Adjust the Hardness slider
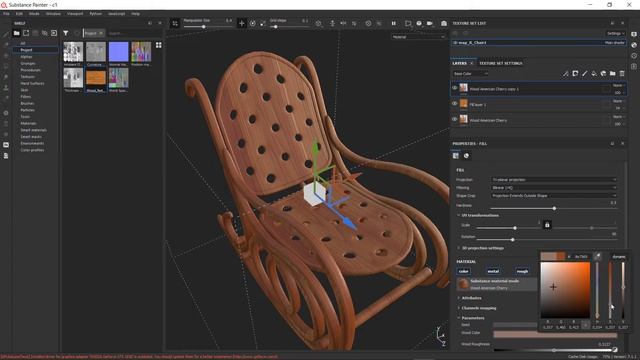Image resolution: width=640 pixels, height=360 pixels. tap(554, 208)
